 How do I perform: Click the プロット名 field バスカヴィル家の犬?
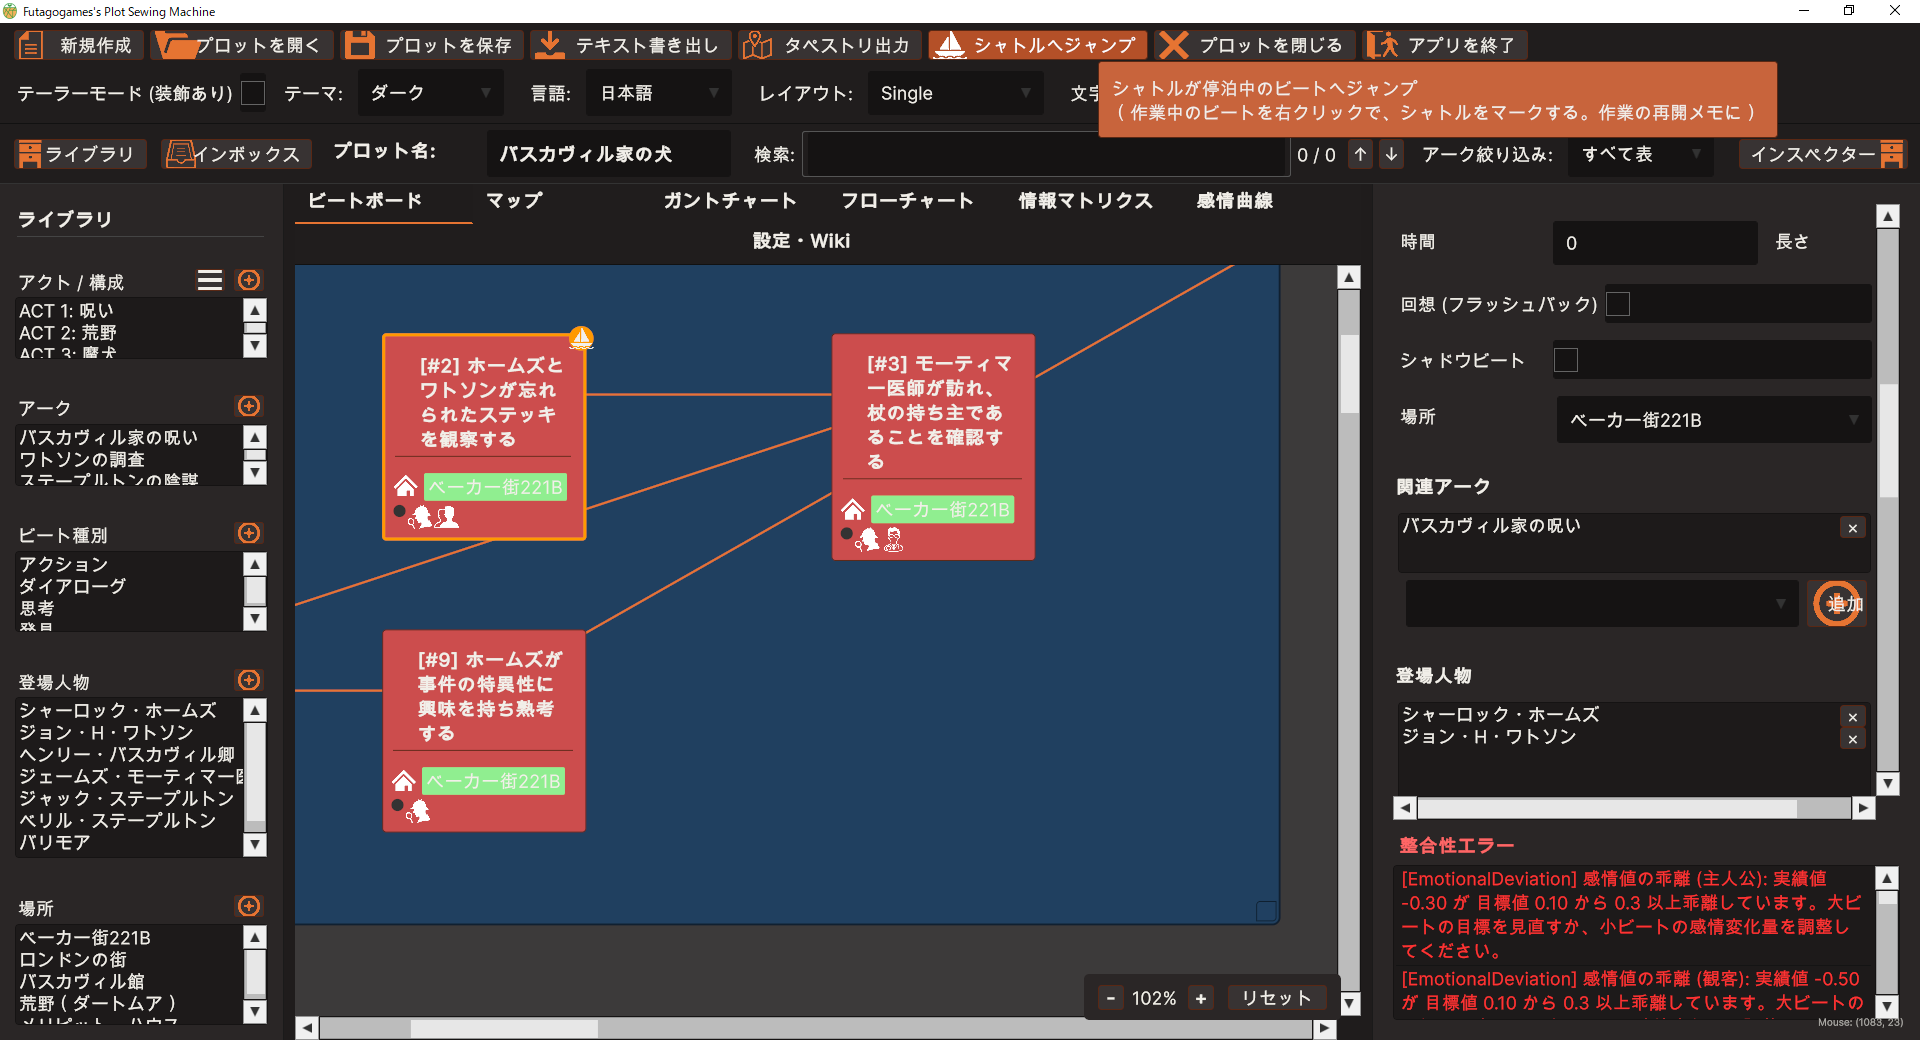click(x=609, y=154)
